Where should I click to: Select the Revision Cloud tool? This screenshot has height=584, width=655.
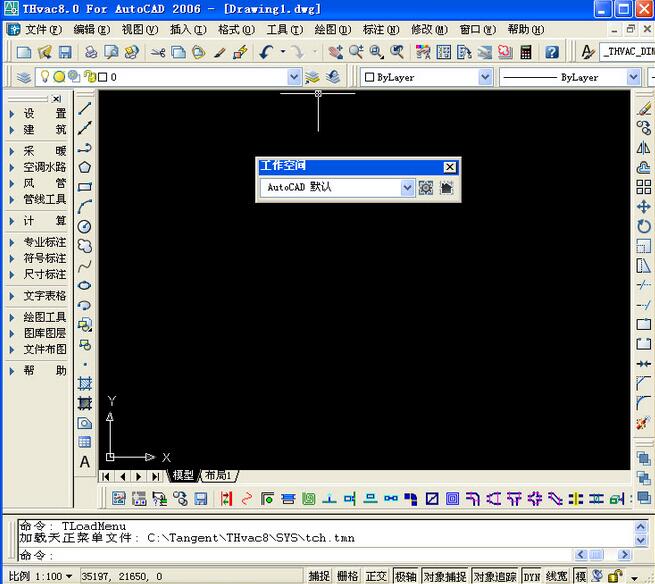85,246
